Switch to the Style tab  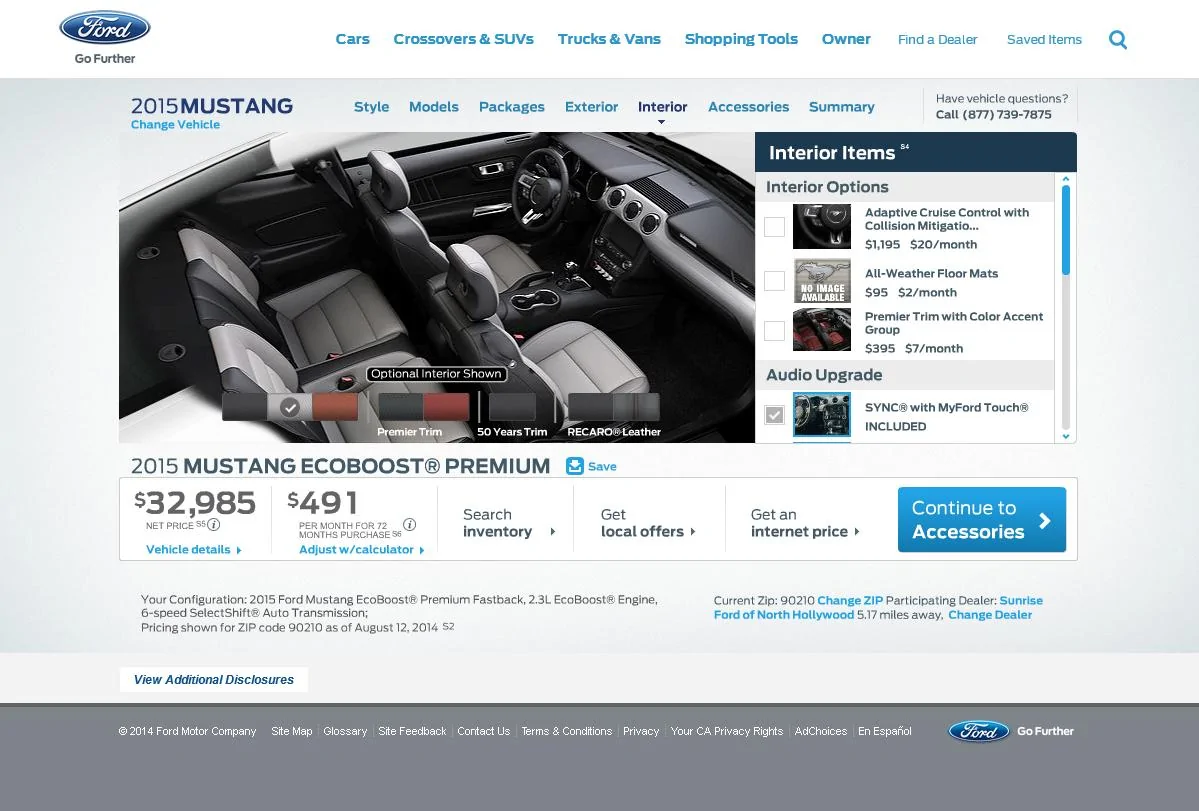pos(372,107)
